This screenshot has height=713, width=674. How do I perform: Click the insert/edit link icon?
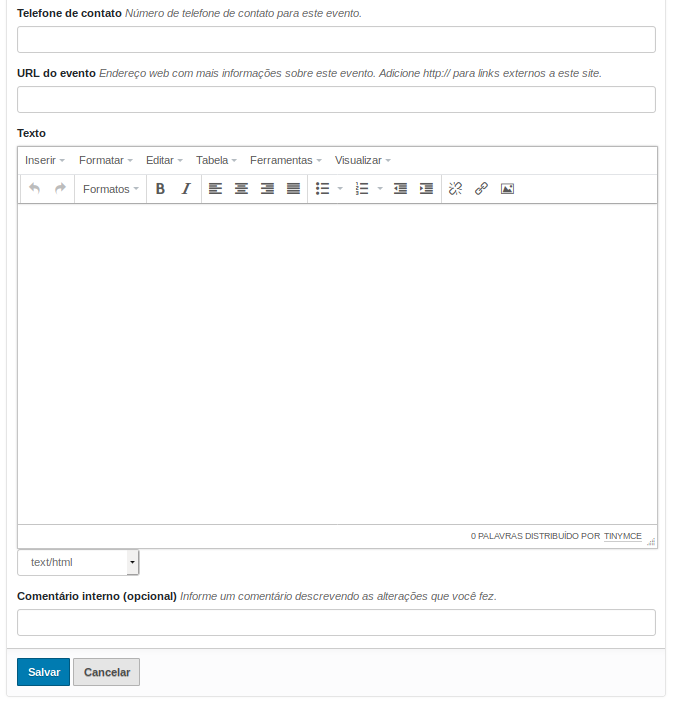pos(481,189)
